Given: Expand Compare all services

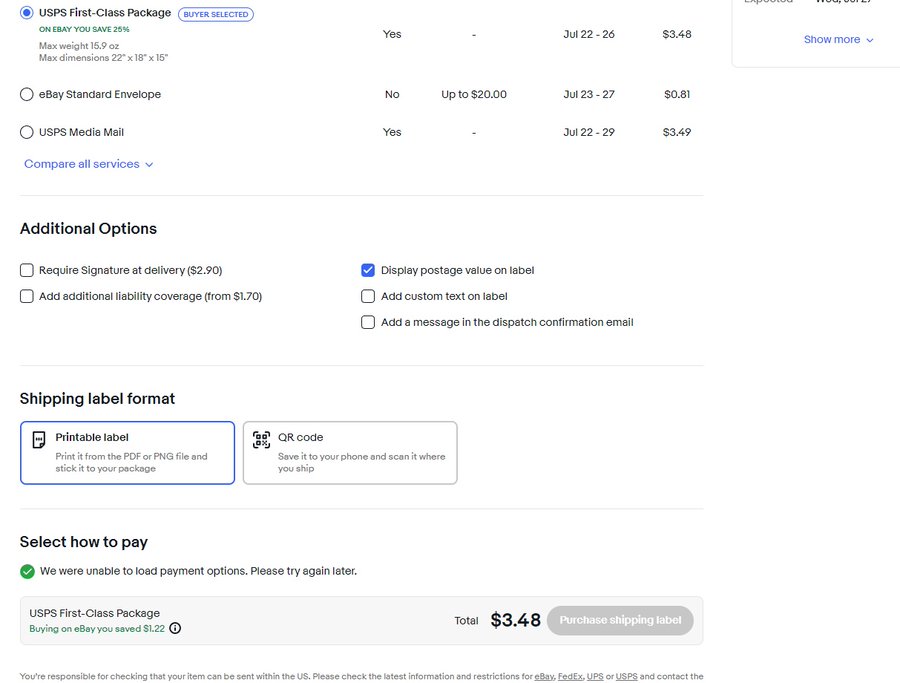Looking at the screenshot, I should click(x=88, y=164).
